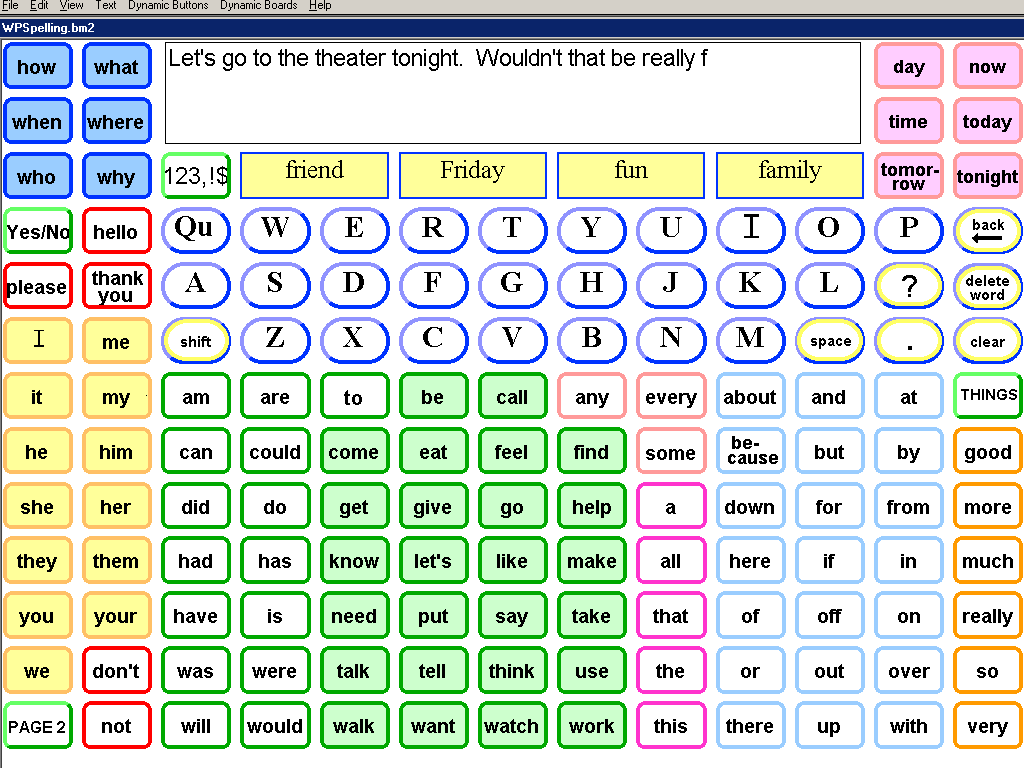Screen dimensions: 1024x768
Task: Select the 'they' pronoun button
Action: (37, 561)
